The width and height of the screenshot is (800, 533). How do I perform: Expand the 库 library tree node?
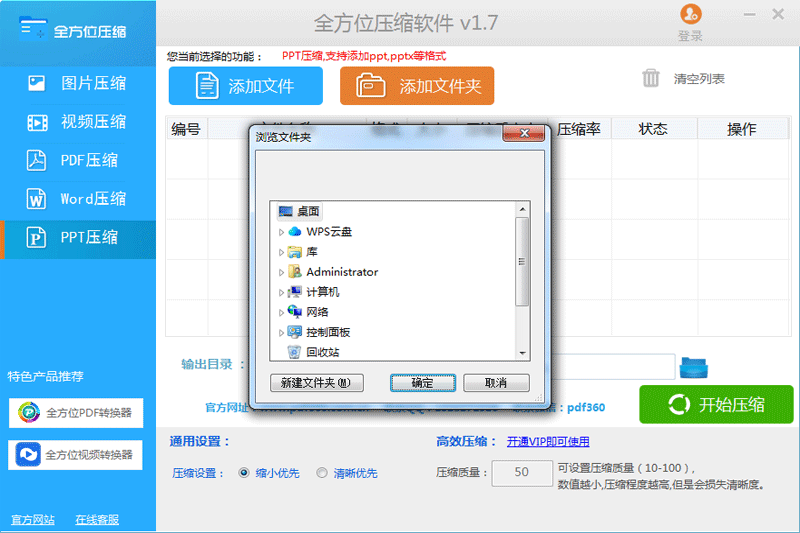281,252
